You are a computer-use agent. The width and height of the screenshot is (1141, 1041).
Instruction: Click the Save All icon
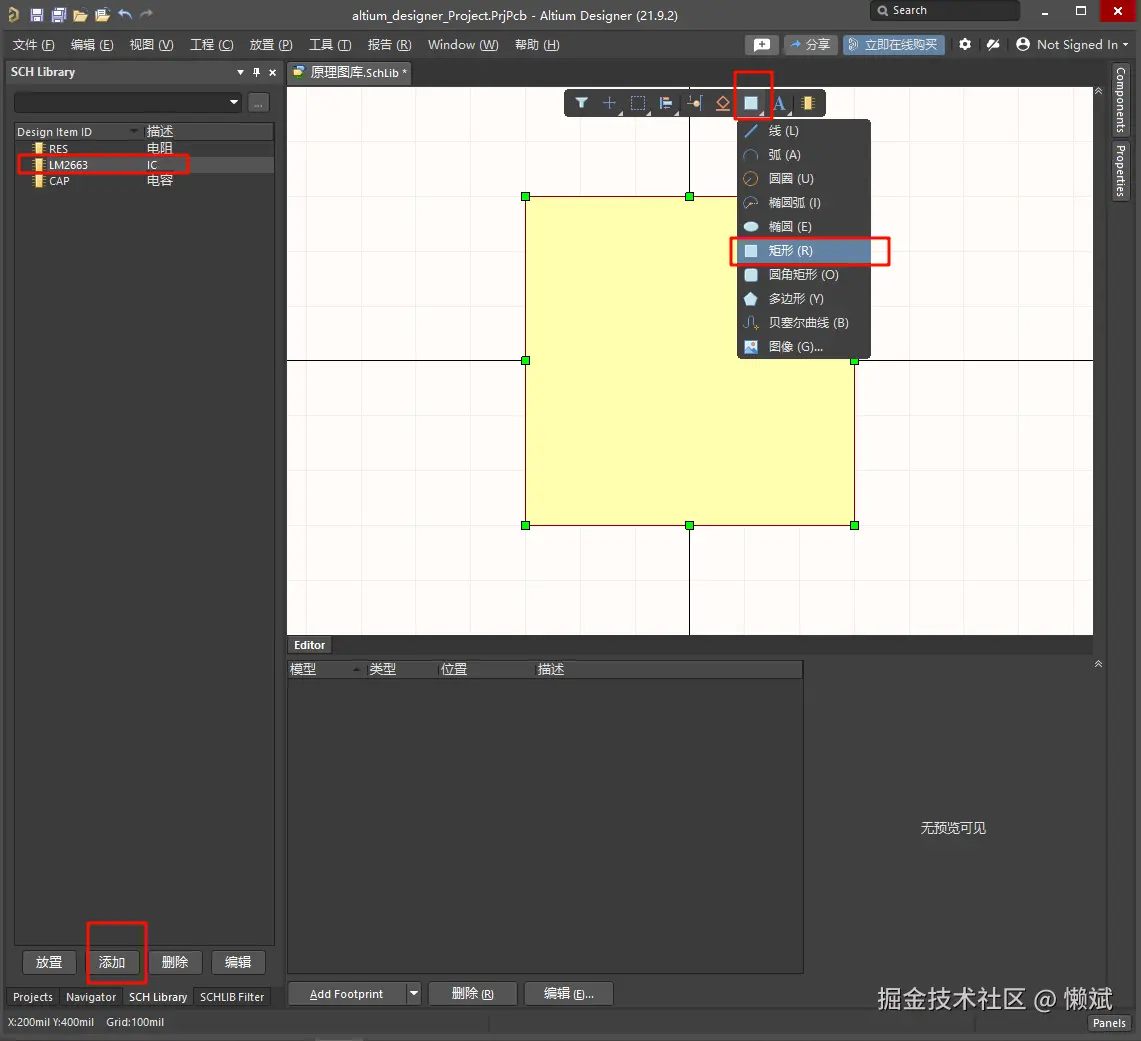tap(59, 15)
